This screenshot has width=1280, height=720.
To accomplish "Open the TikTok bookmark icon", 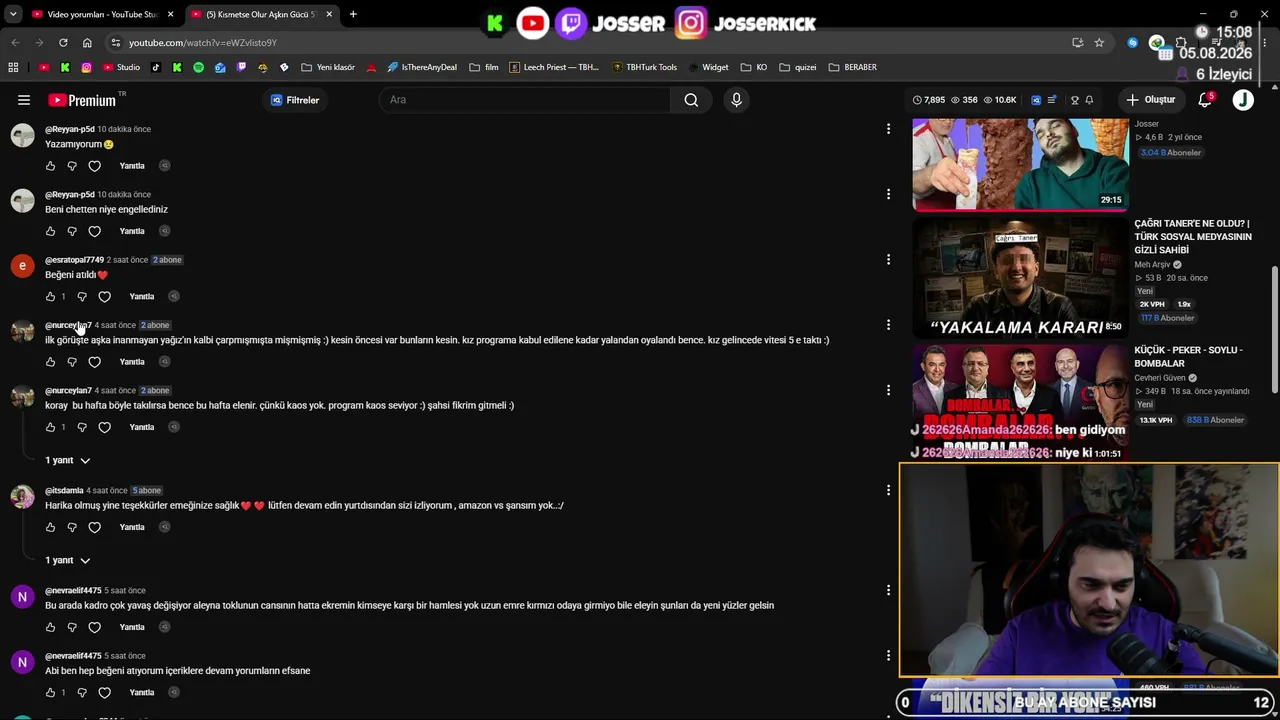I will 156,68.
